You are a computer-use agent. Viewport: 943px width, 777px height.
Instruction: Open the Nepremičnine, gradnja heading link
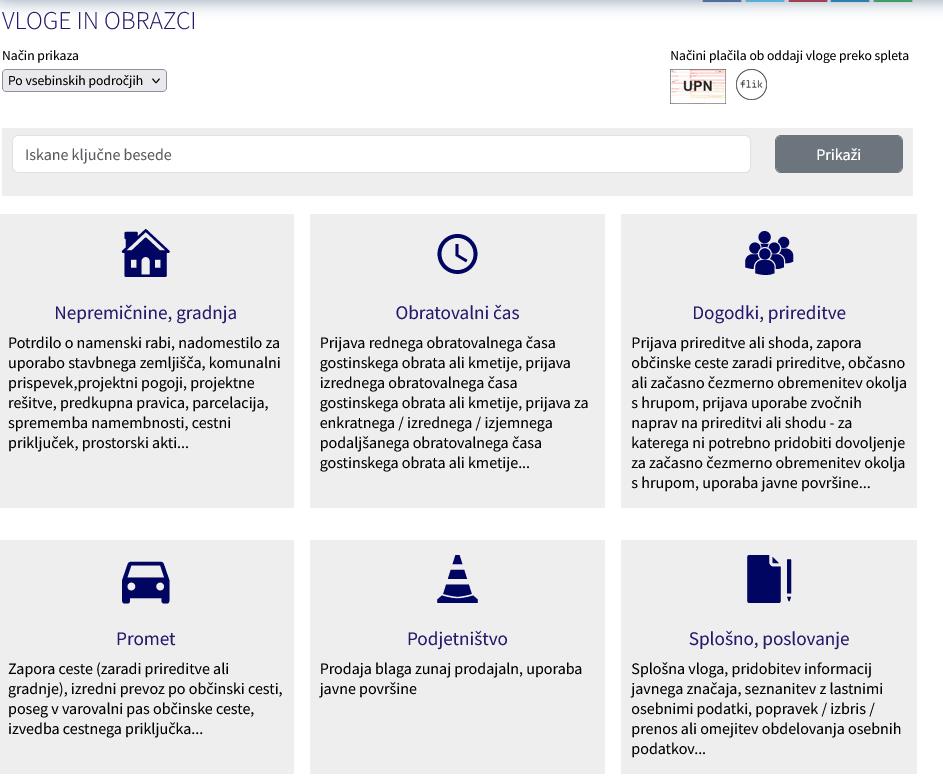(145, 313)
